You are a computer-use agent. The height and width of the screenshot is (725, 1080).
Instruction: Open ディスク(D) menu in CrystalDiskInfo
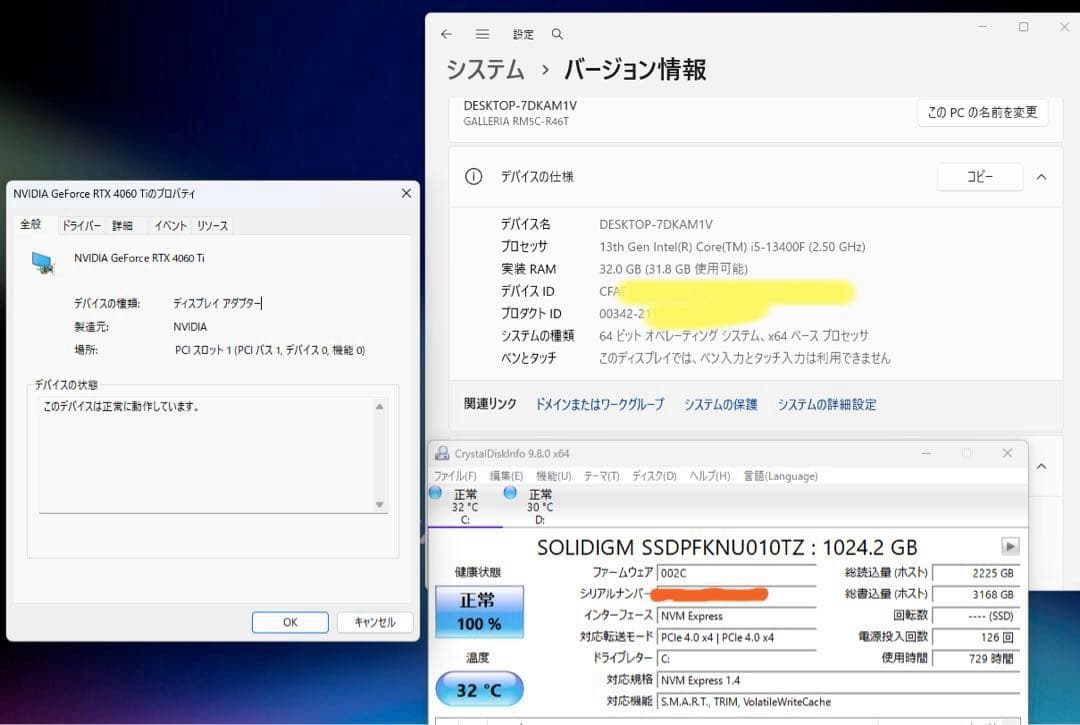click(654, 476)
